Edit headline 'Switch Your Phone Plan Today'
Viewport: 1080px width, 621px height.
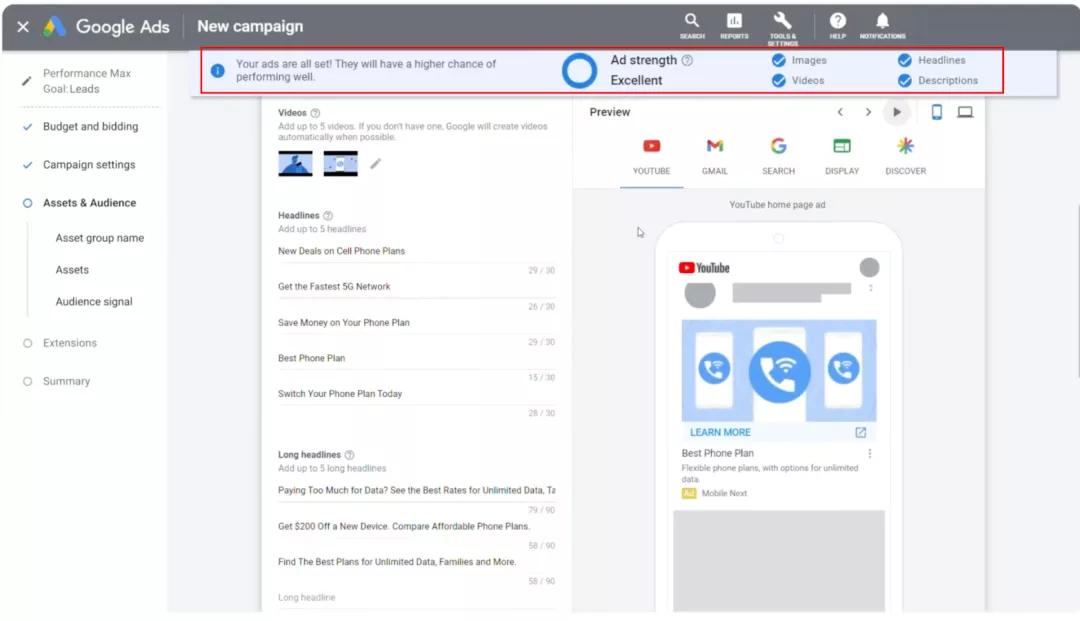click(x=416, y=394)
